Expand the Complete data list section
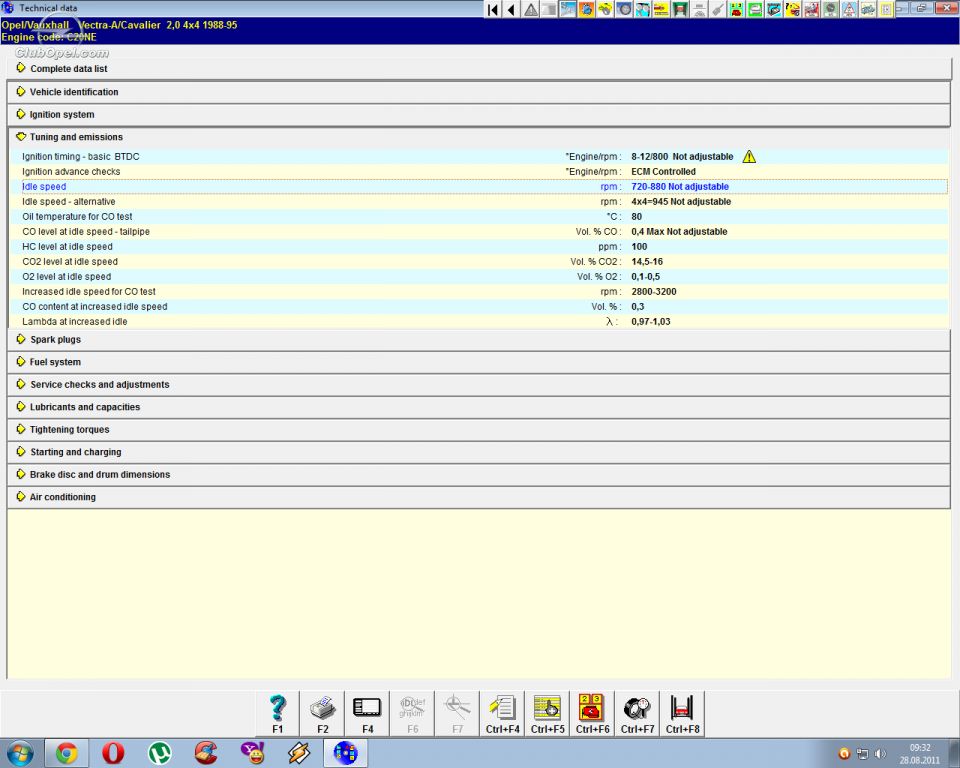The image size is (960, 768). tap(480, 69)
